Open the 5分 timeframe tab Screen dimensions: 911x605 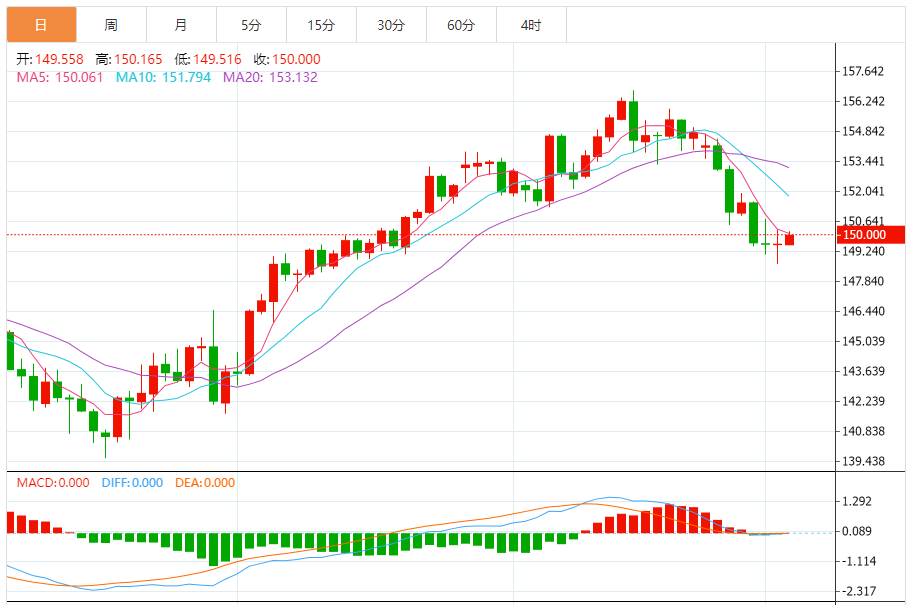[x=251, y=25]
